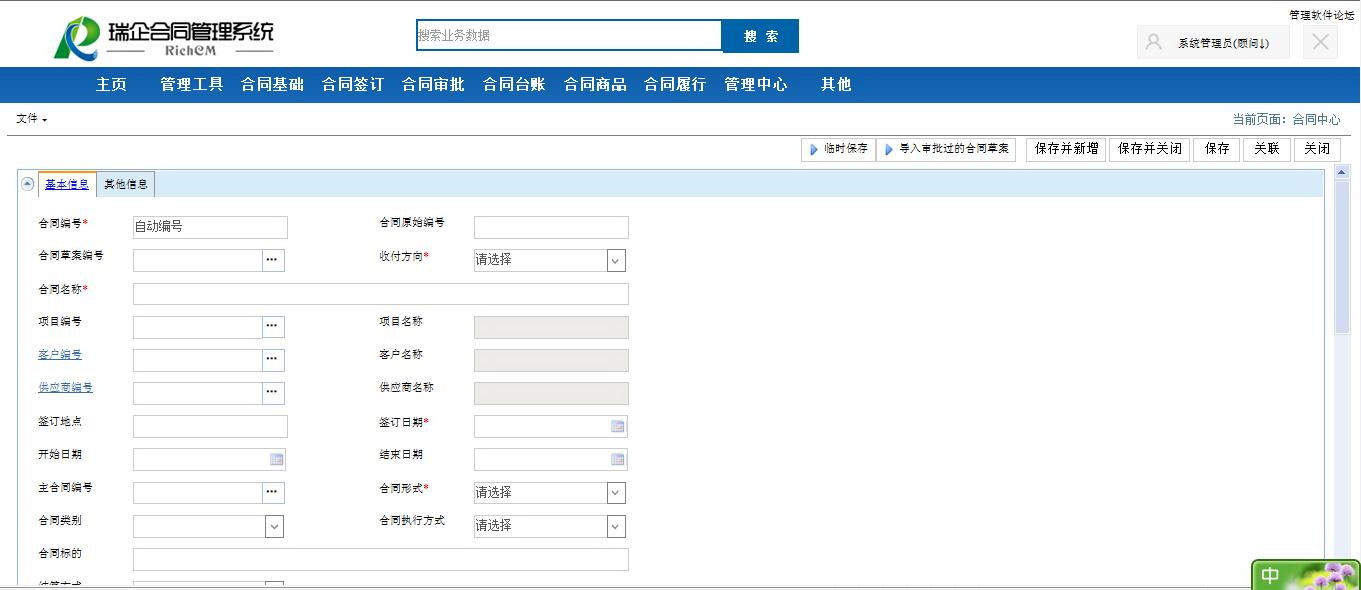1361x590 pixels.
Task: Focus the 合同标的 input field
Action: [381, 559]
